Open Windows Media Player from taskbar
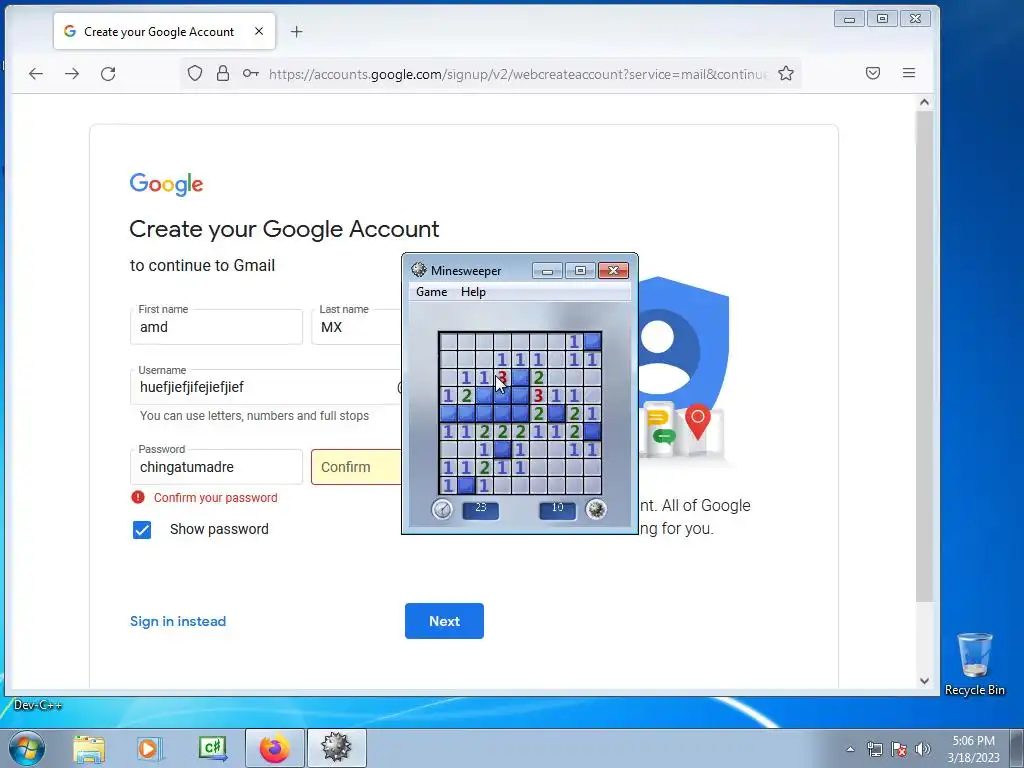The height and width of the screenshot is (768, 1024). (x=149, y=748)
